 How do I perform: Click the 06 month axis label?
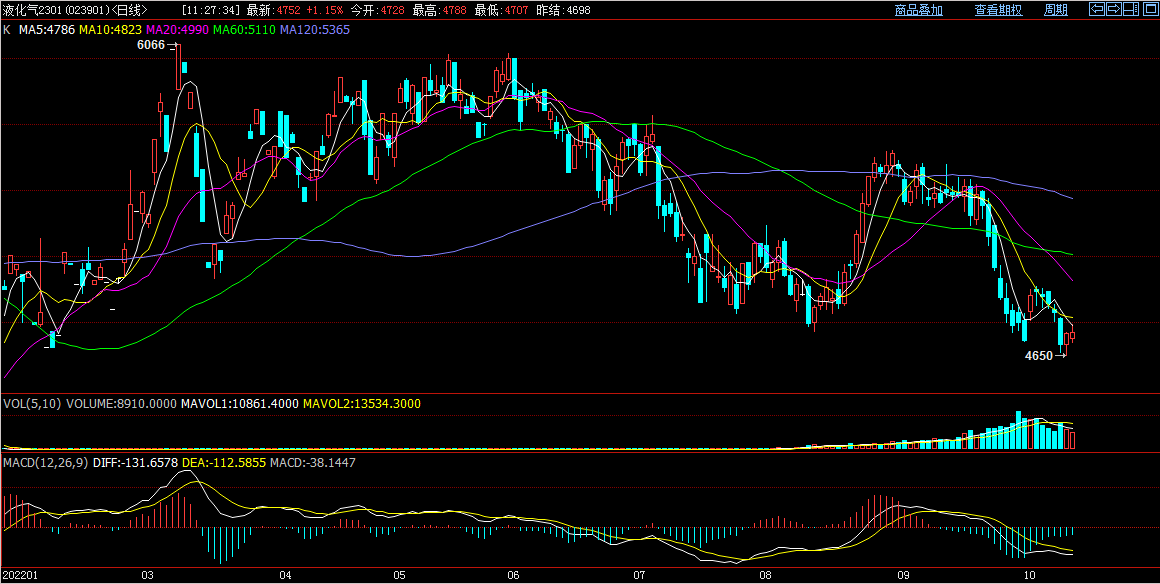point(514,575)
